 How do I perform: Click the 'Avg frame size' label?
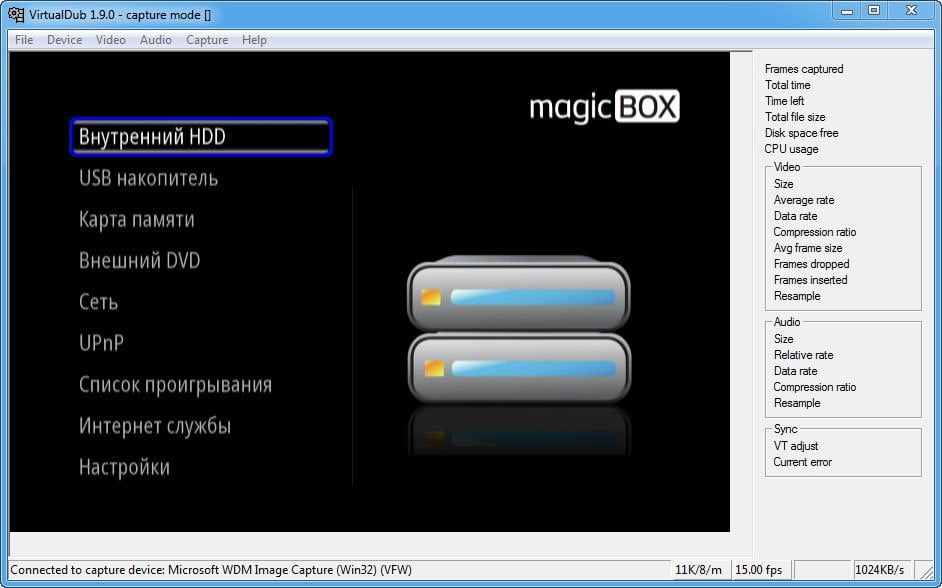pyautogui.click(x=808, y=248)
